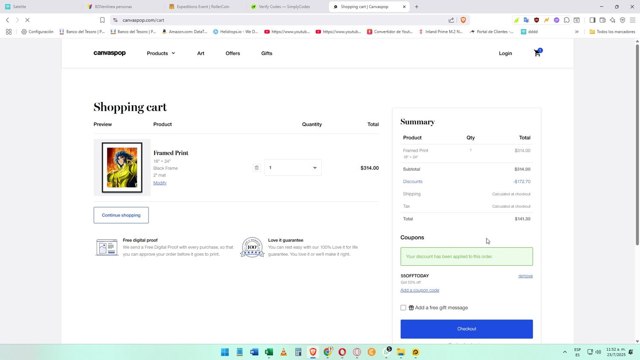Open the Art menu item
This screenshot has height=360, width=640.
[200, 53]
